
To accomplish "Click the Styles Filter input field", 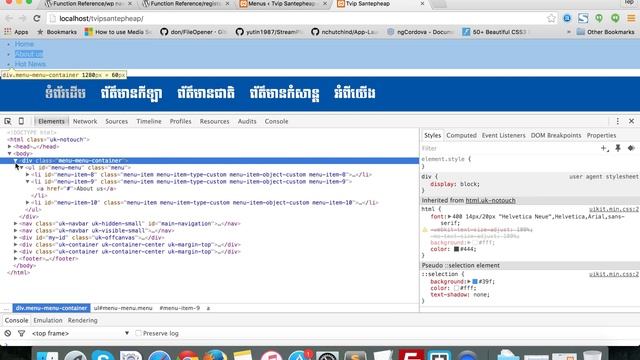I will pyautogui.click(x=508, y=148).
